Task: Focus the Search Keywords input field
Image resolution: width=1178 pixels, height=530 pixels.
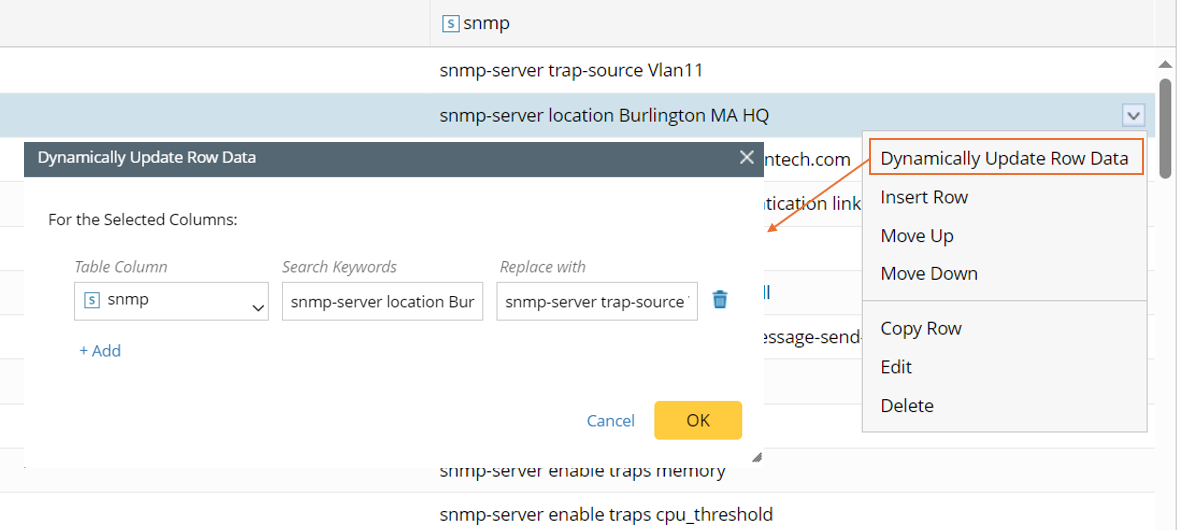Action: point(383,302)
